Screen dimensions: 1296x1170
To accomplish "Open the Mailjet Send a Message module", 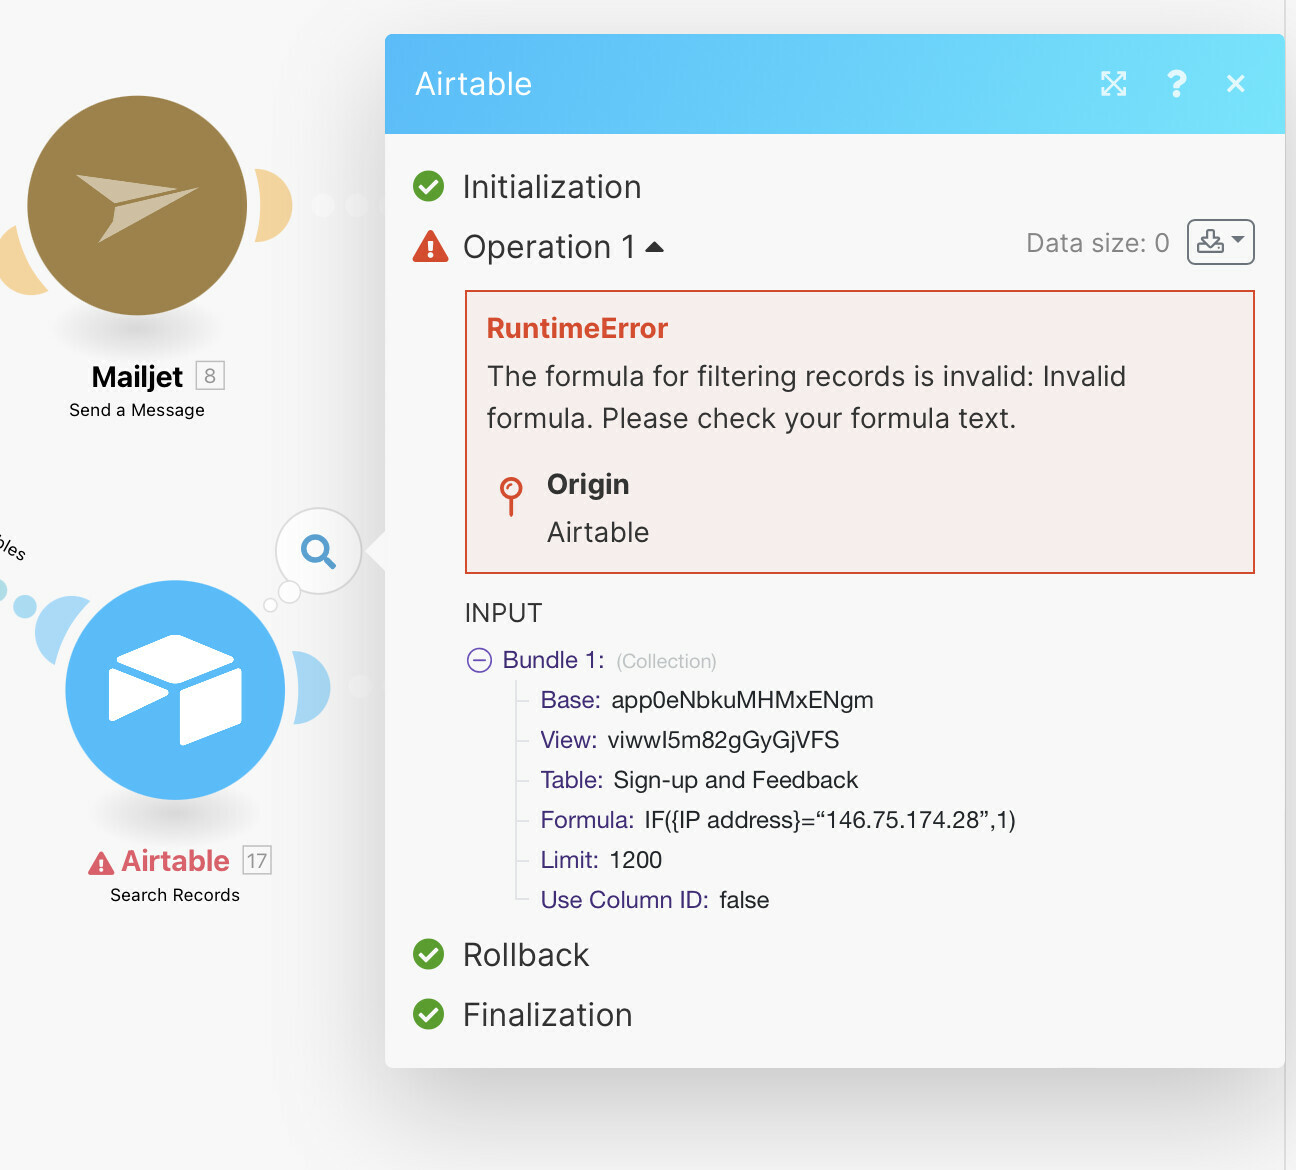I will point(137,205).
